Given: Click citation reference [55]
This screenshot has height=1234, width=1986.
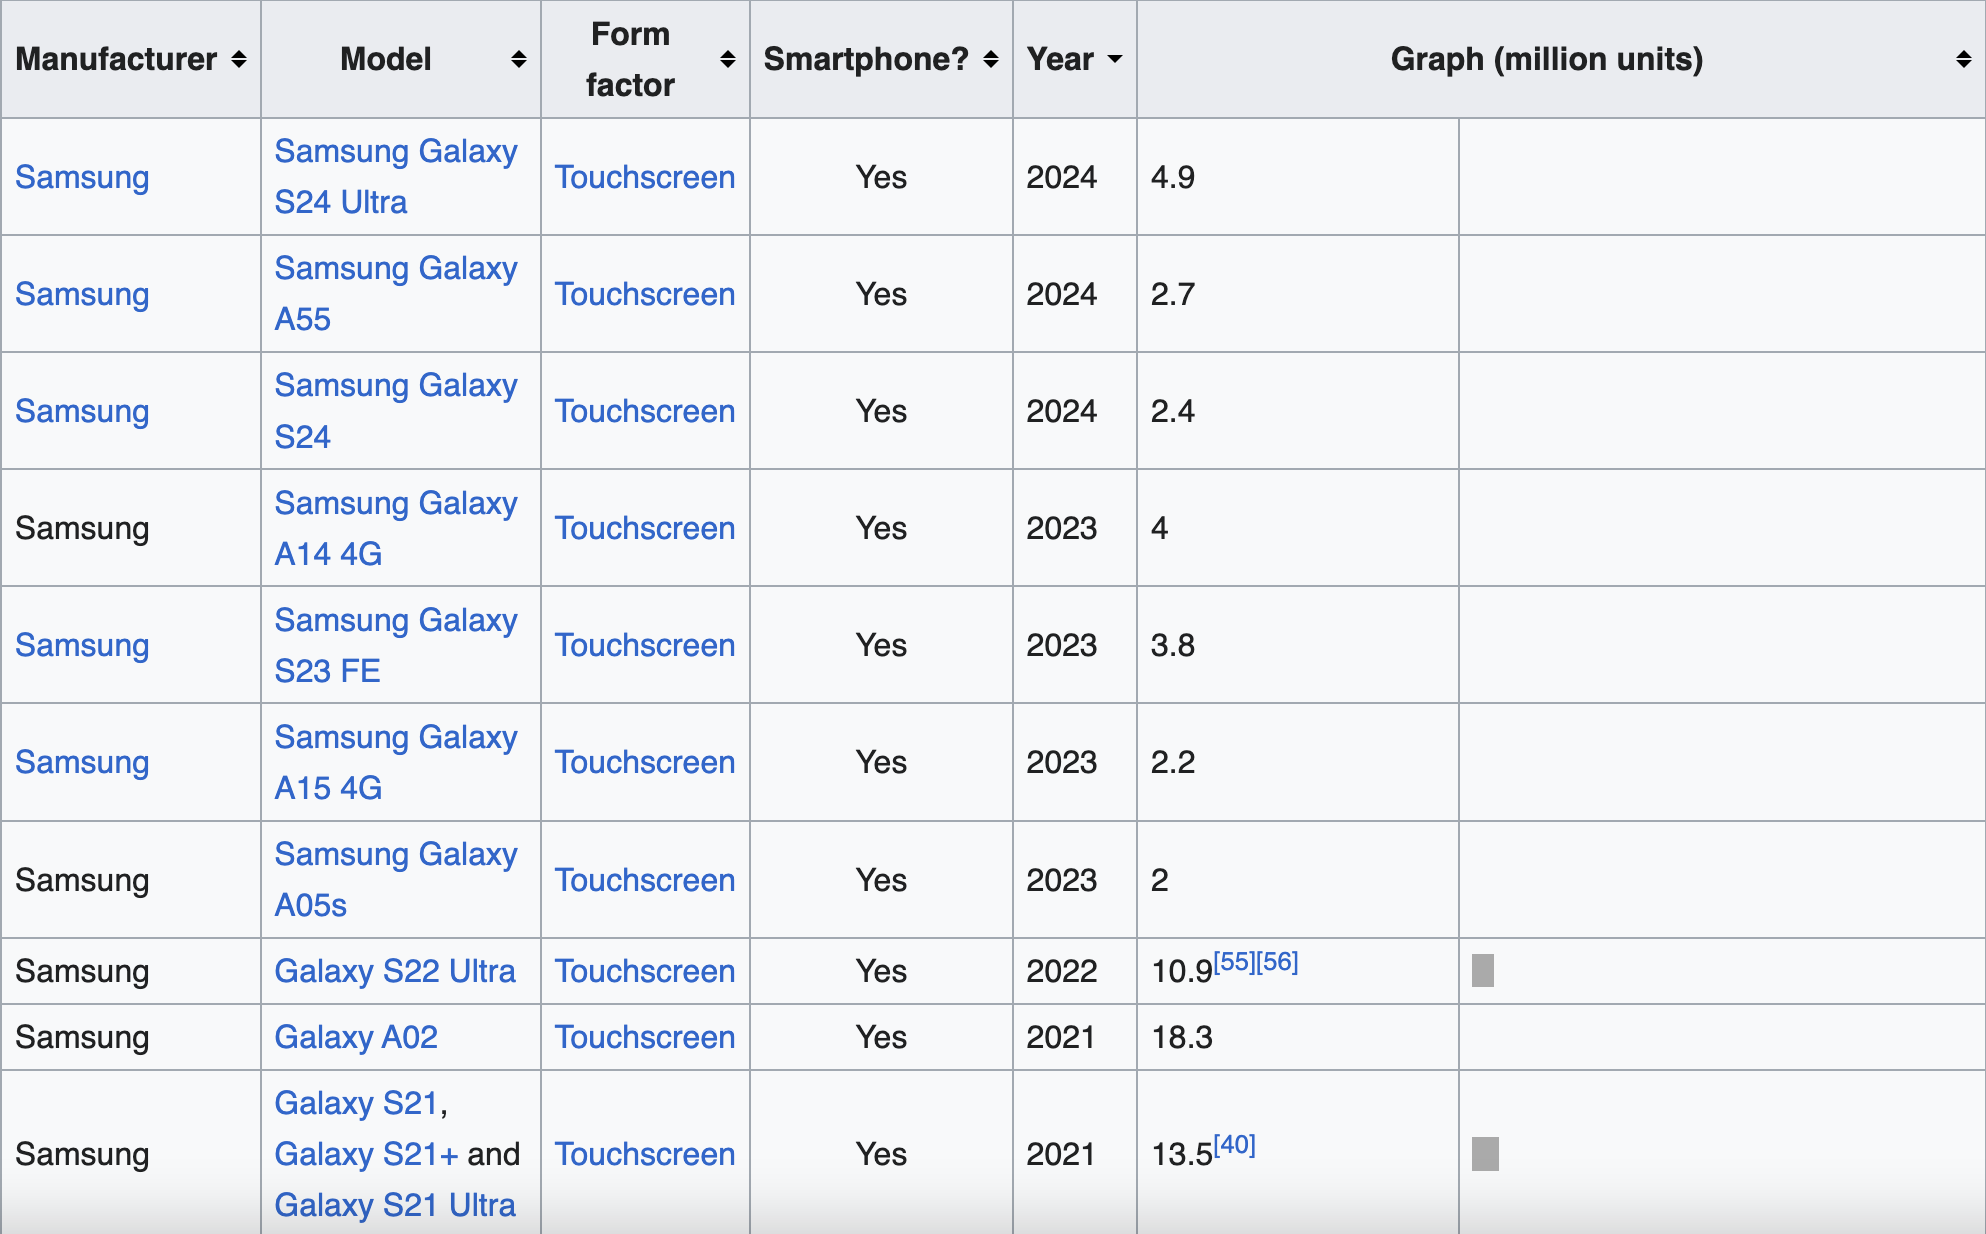Looking at the screenshot, I should point(1233,962).
